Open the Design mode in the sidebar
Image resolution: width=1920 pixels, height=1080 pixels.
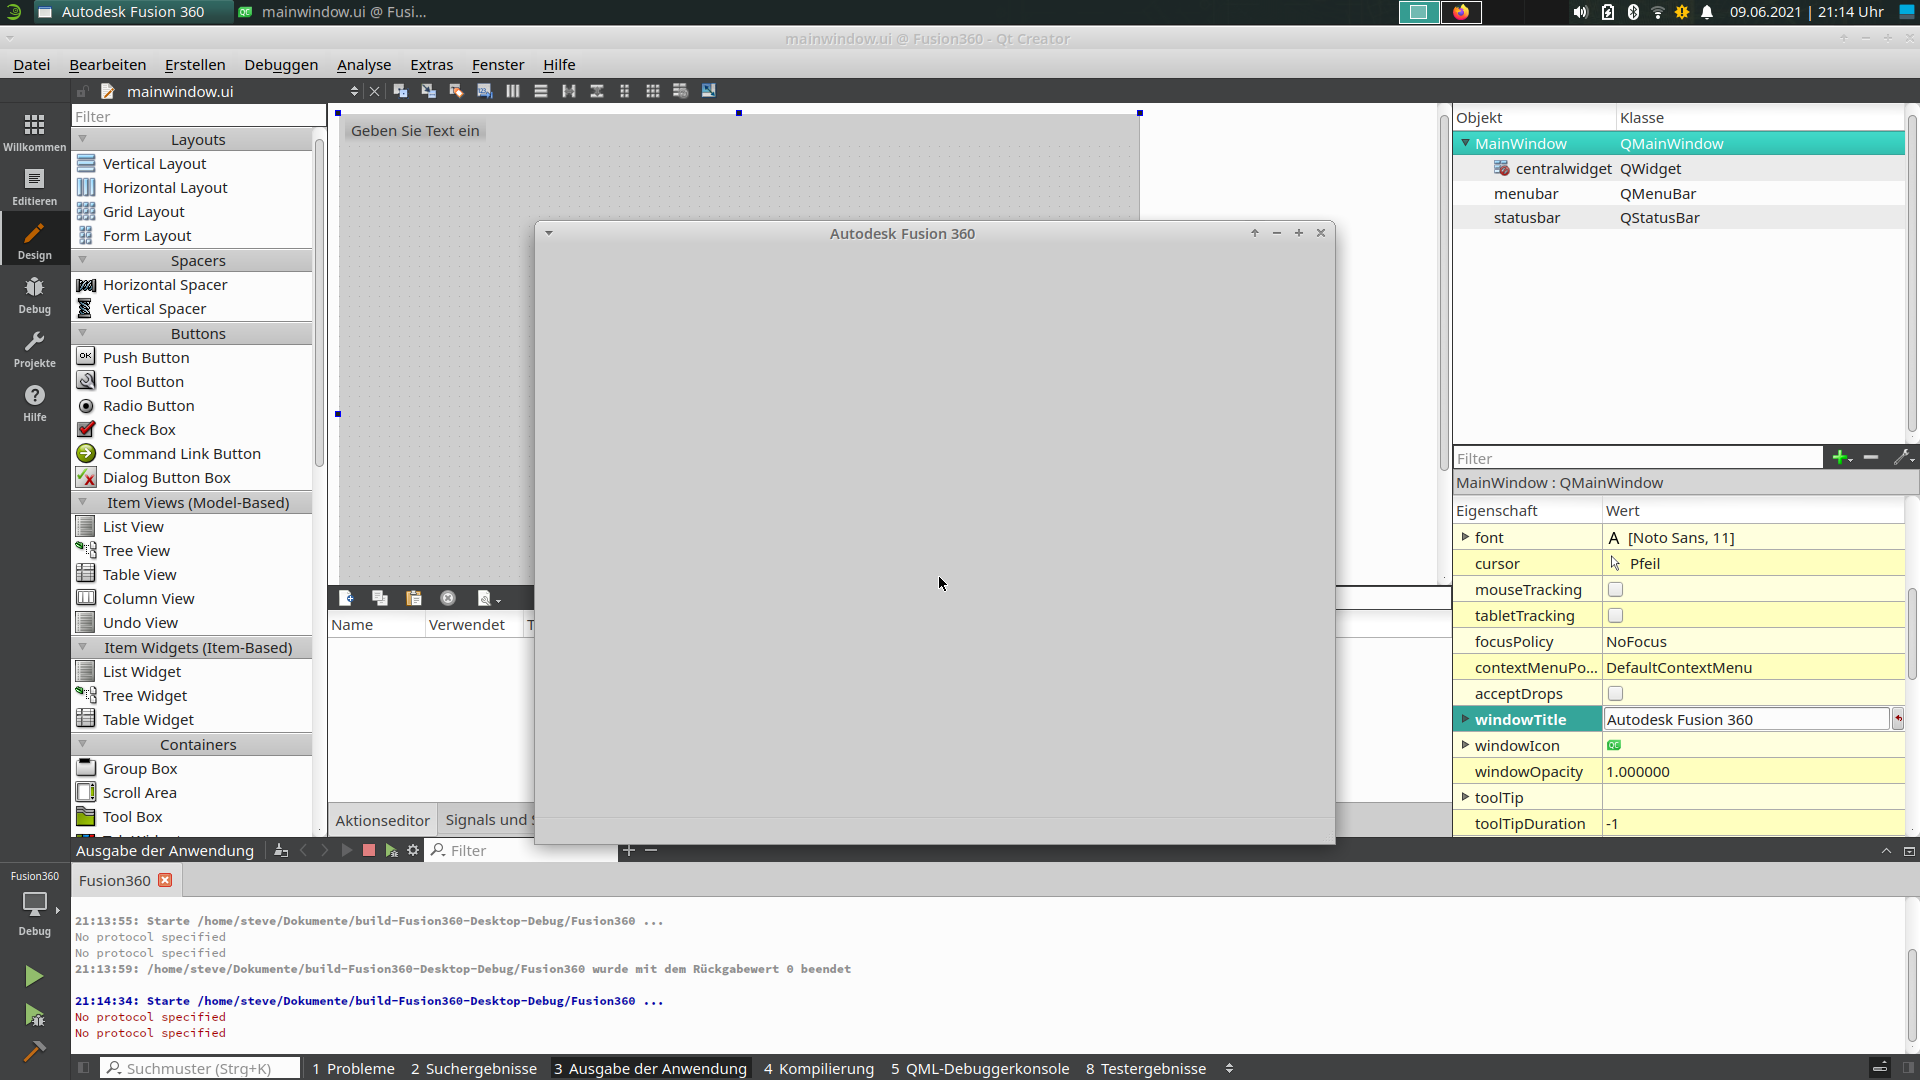pyautogui.click(x=34, y=238)
